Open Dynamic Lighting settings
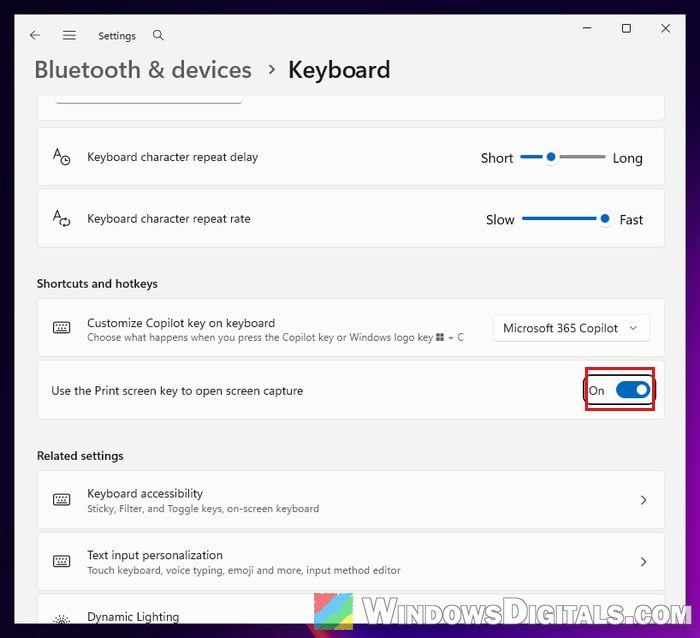Image resolution: width=700 pixels, height=638 pixels. point(350,609)
